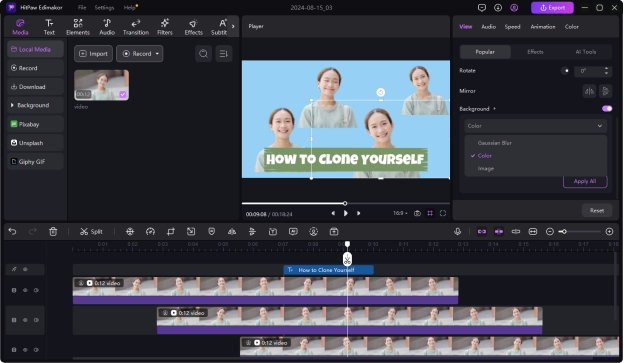Image resolution: width=624 pixels, height=363 pixels.
Task: Toggle the Background switch off
Action: click(607, 109)
